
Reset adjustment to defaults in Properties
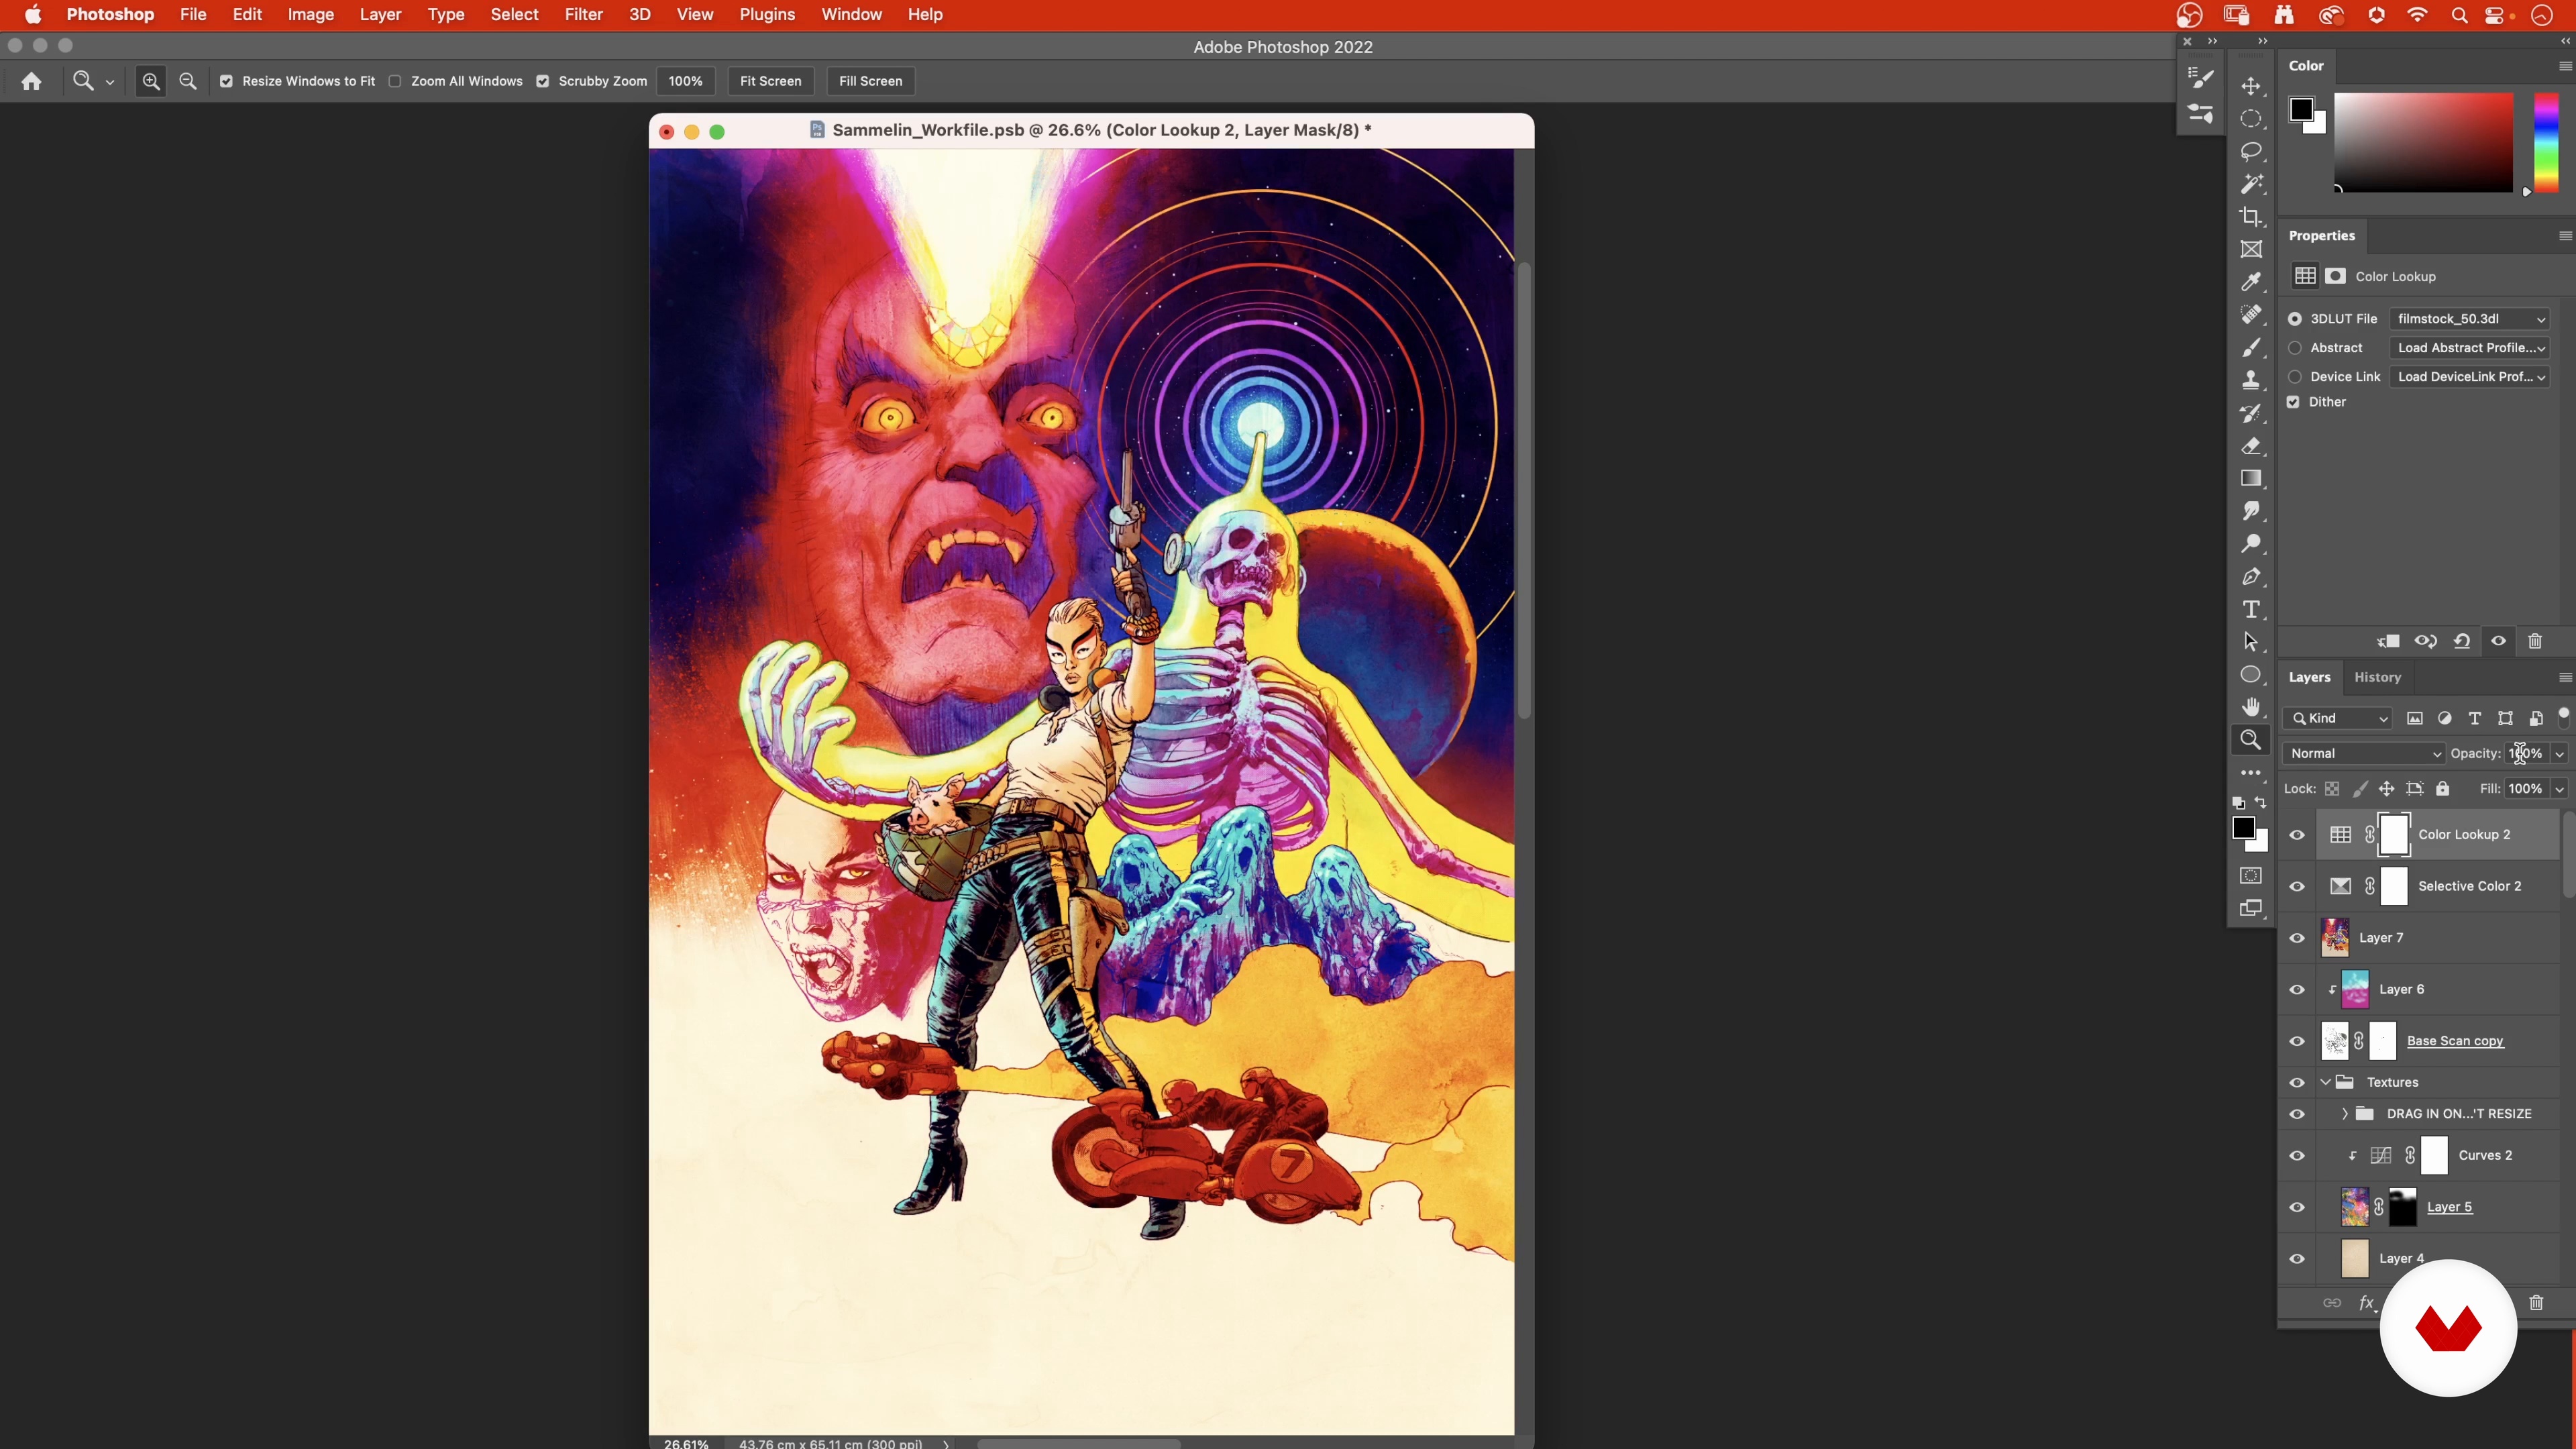coord(2462,642)
